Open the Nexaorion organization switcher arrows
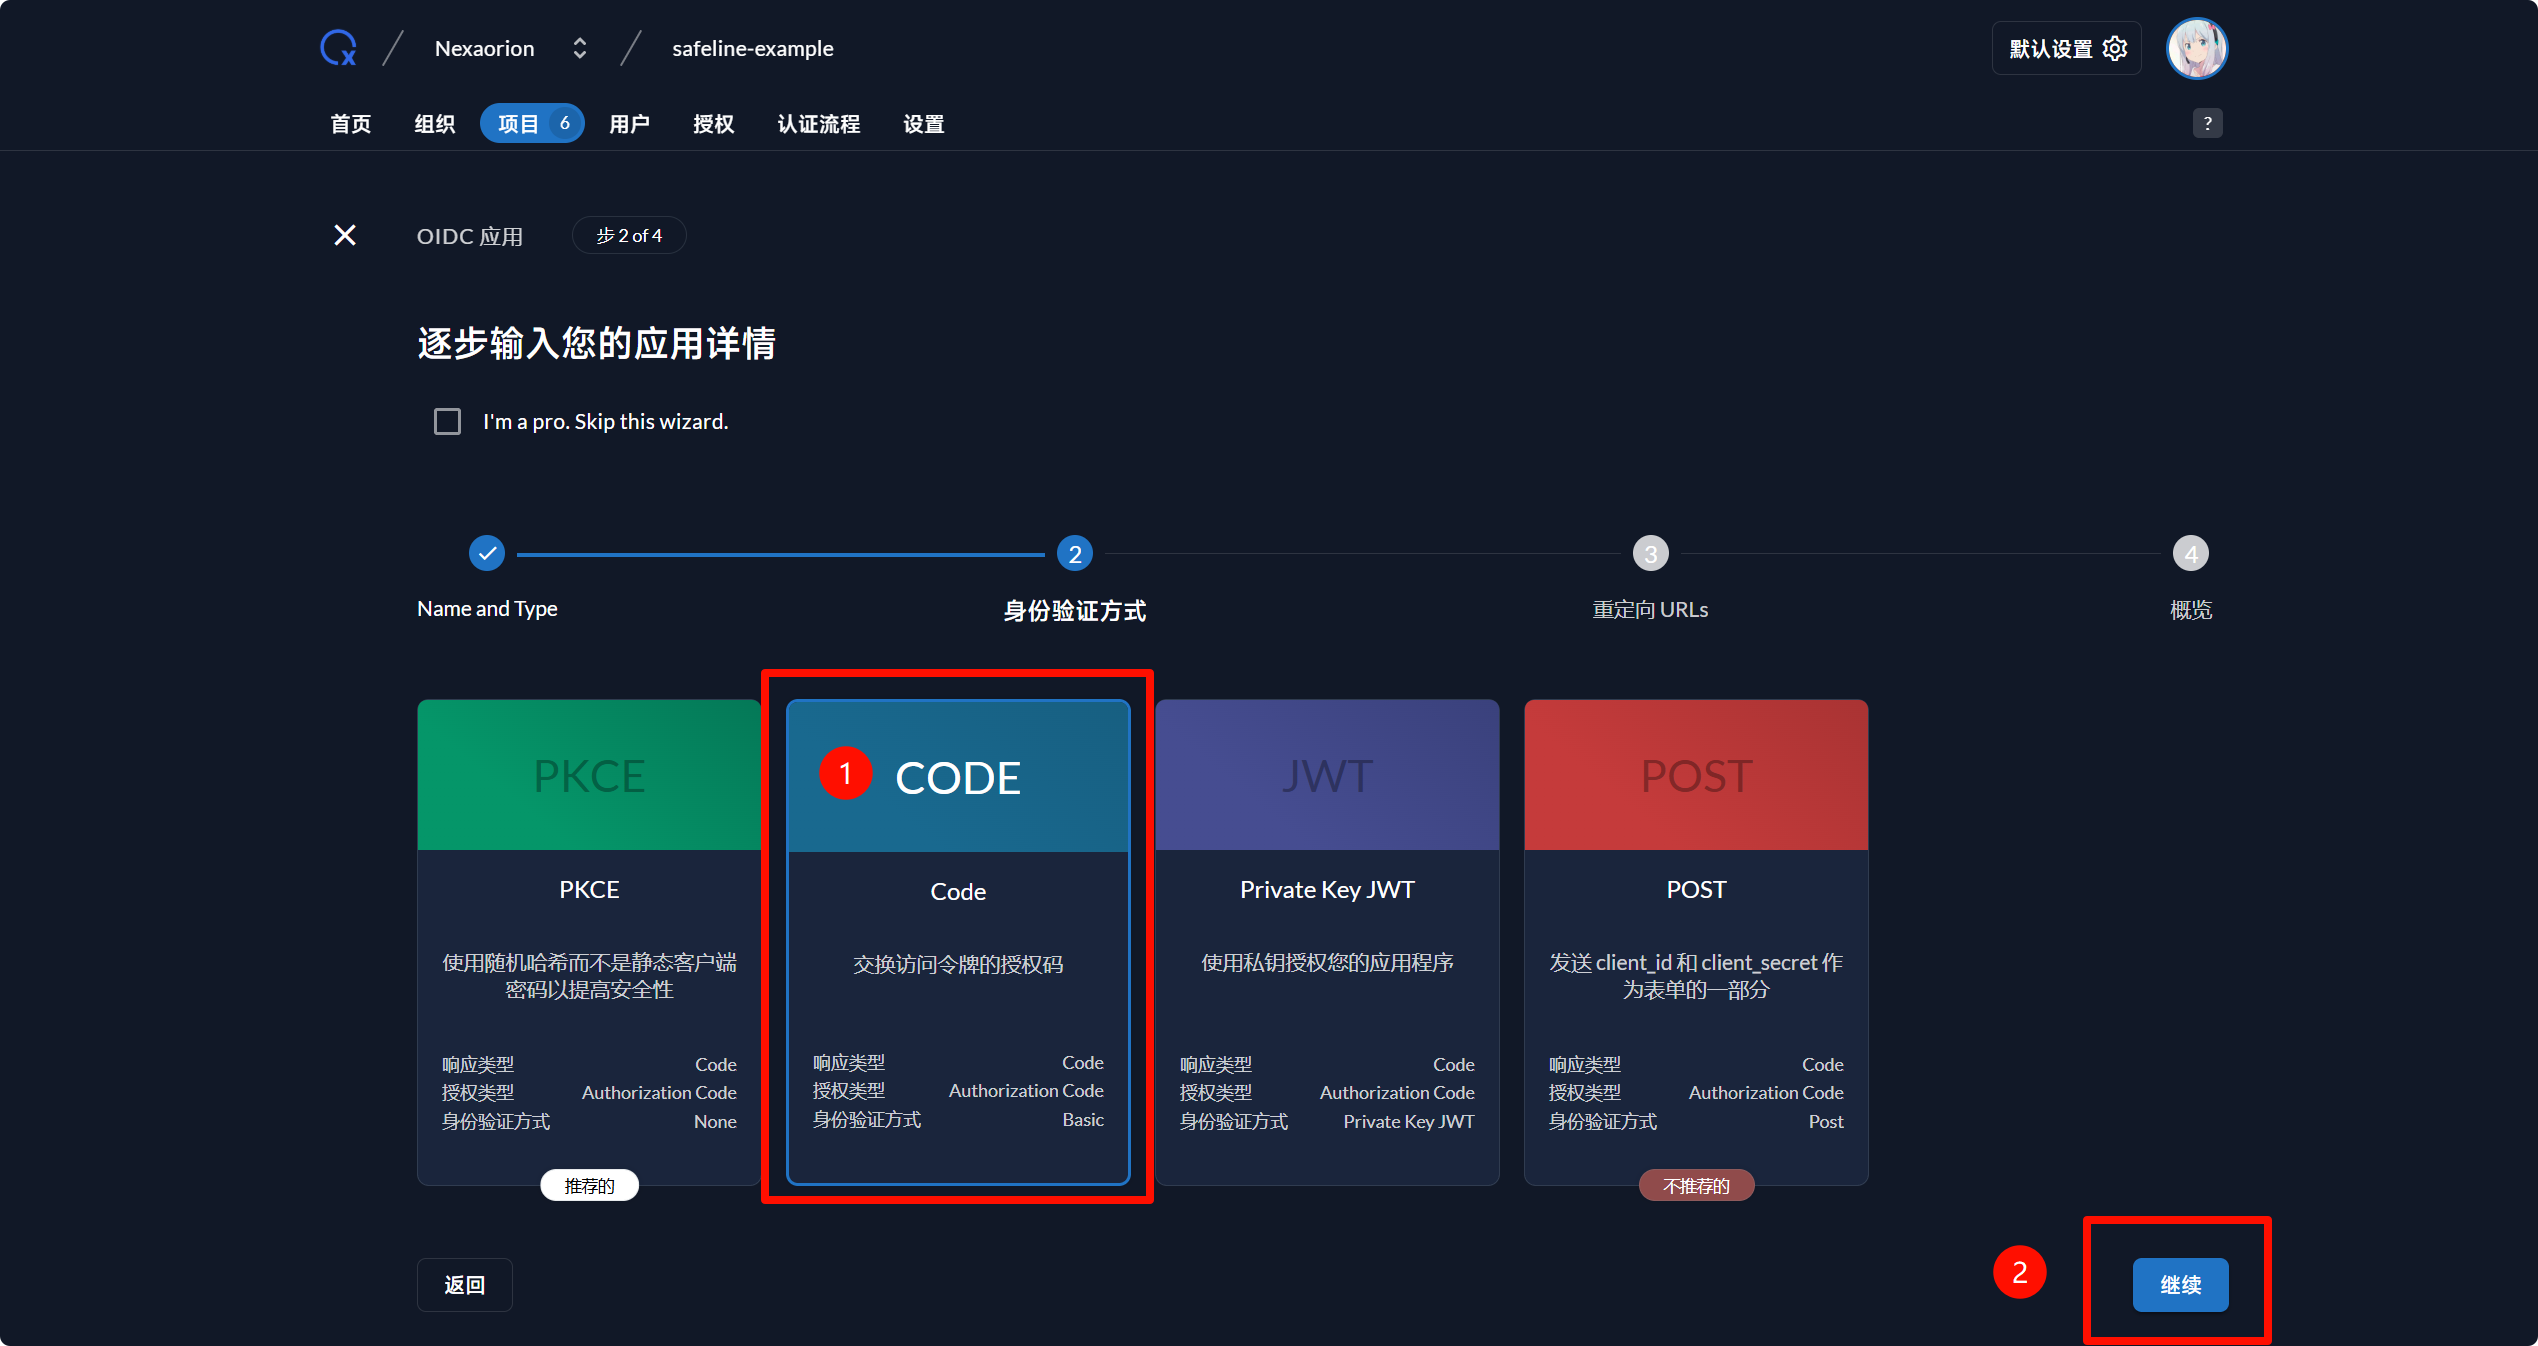 point(579,48)
